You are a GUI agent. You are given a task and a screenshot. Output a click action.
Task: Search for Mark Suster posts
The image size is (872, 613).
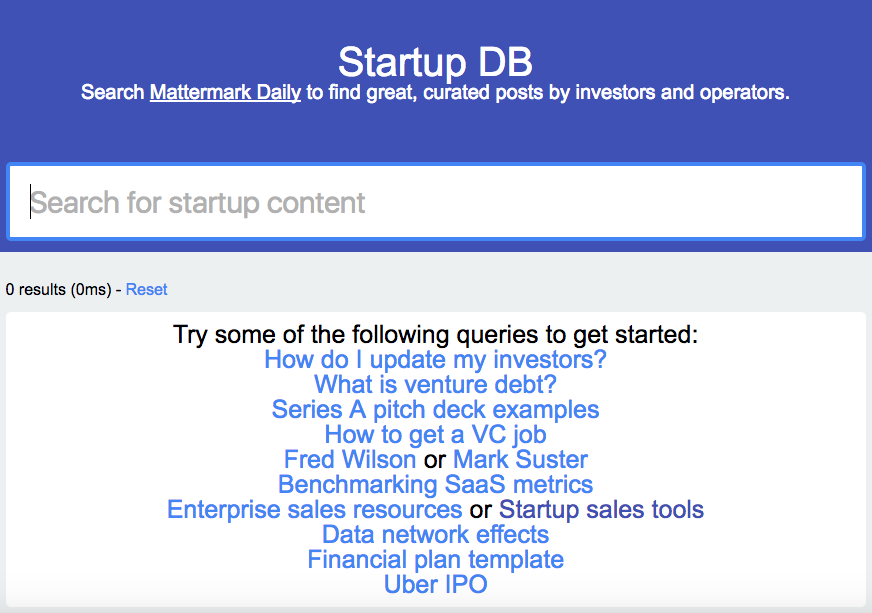(520, 460)
